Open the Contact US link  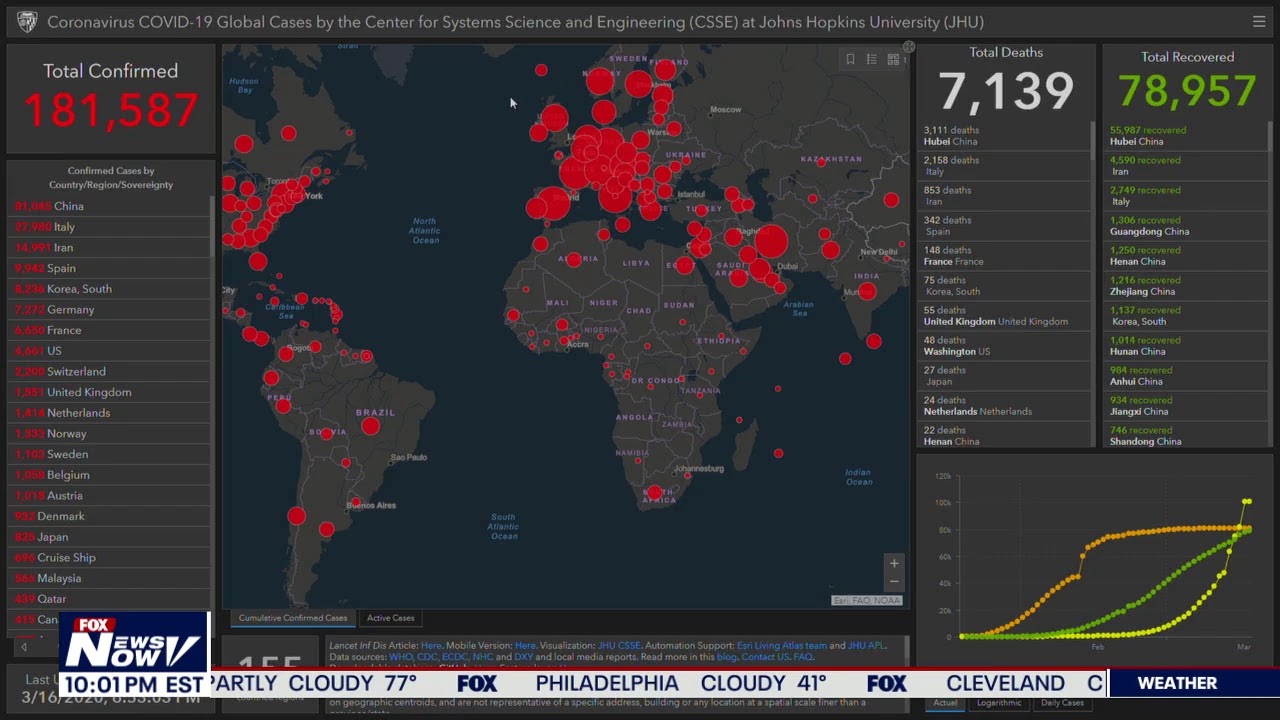(765, 657)
